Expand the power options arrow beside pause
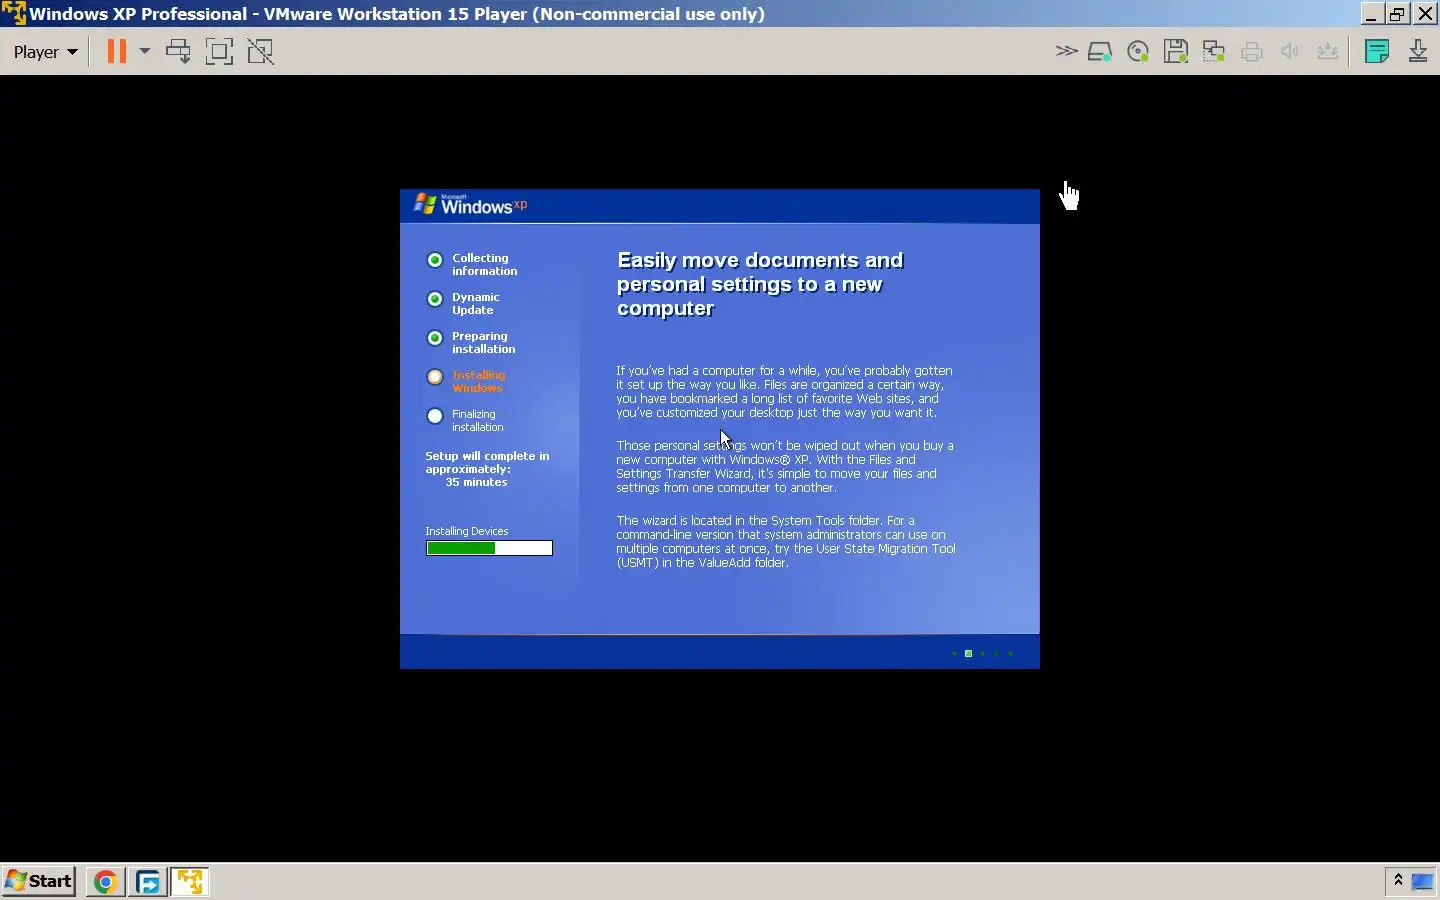This screenshot has height=900, width=1440. (x=144, y=51)
